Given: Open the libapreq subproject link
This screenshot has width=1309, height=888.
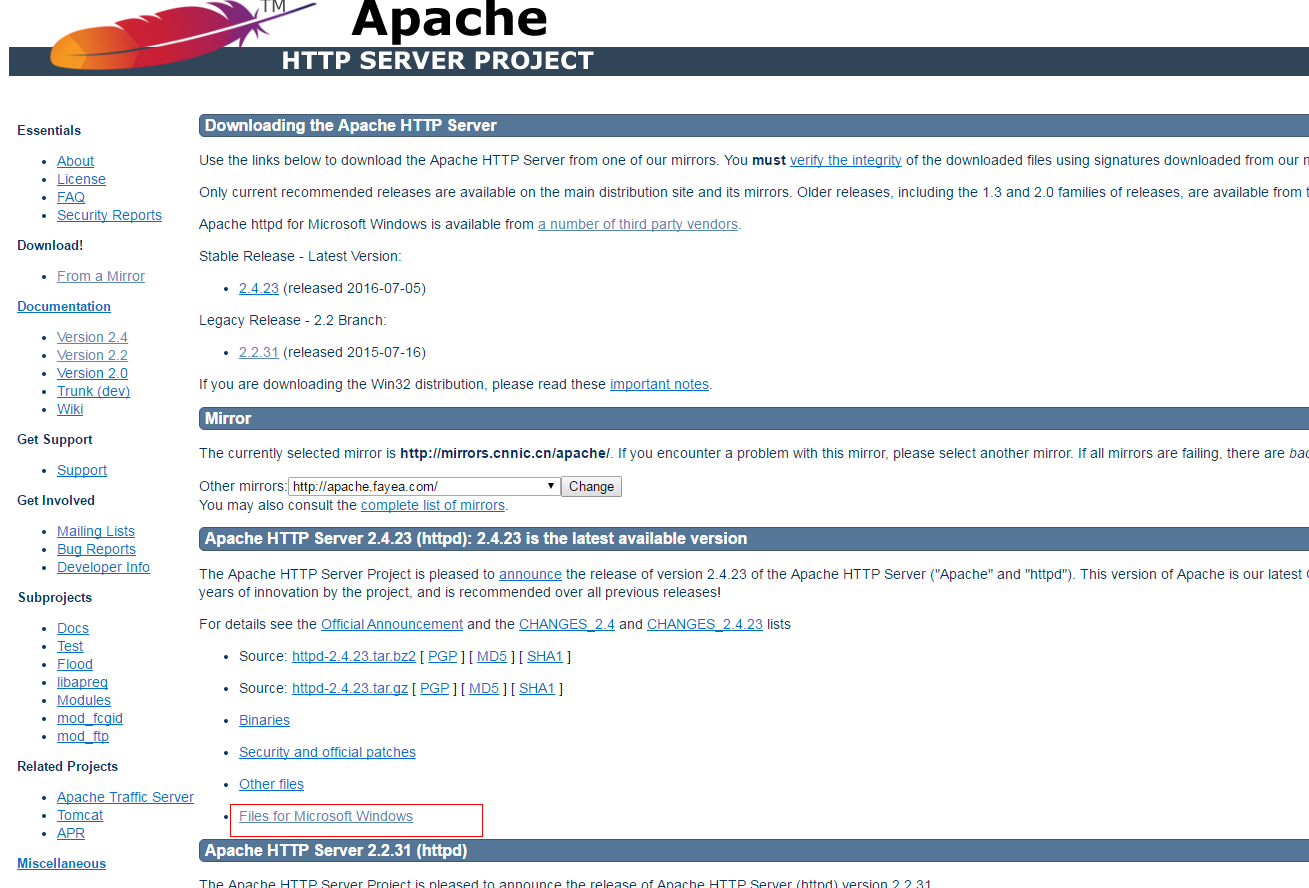Looking at the screenshot, I should click(82, 682).
